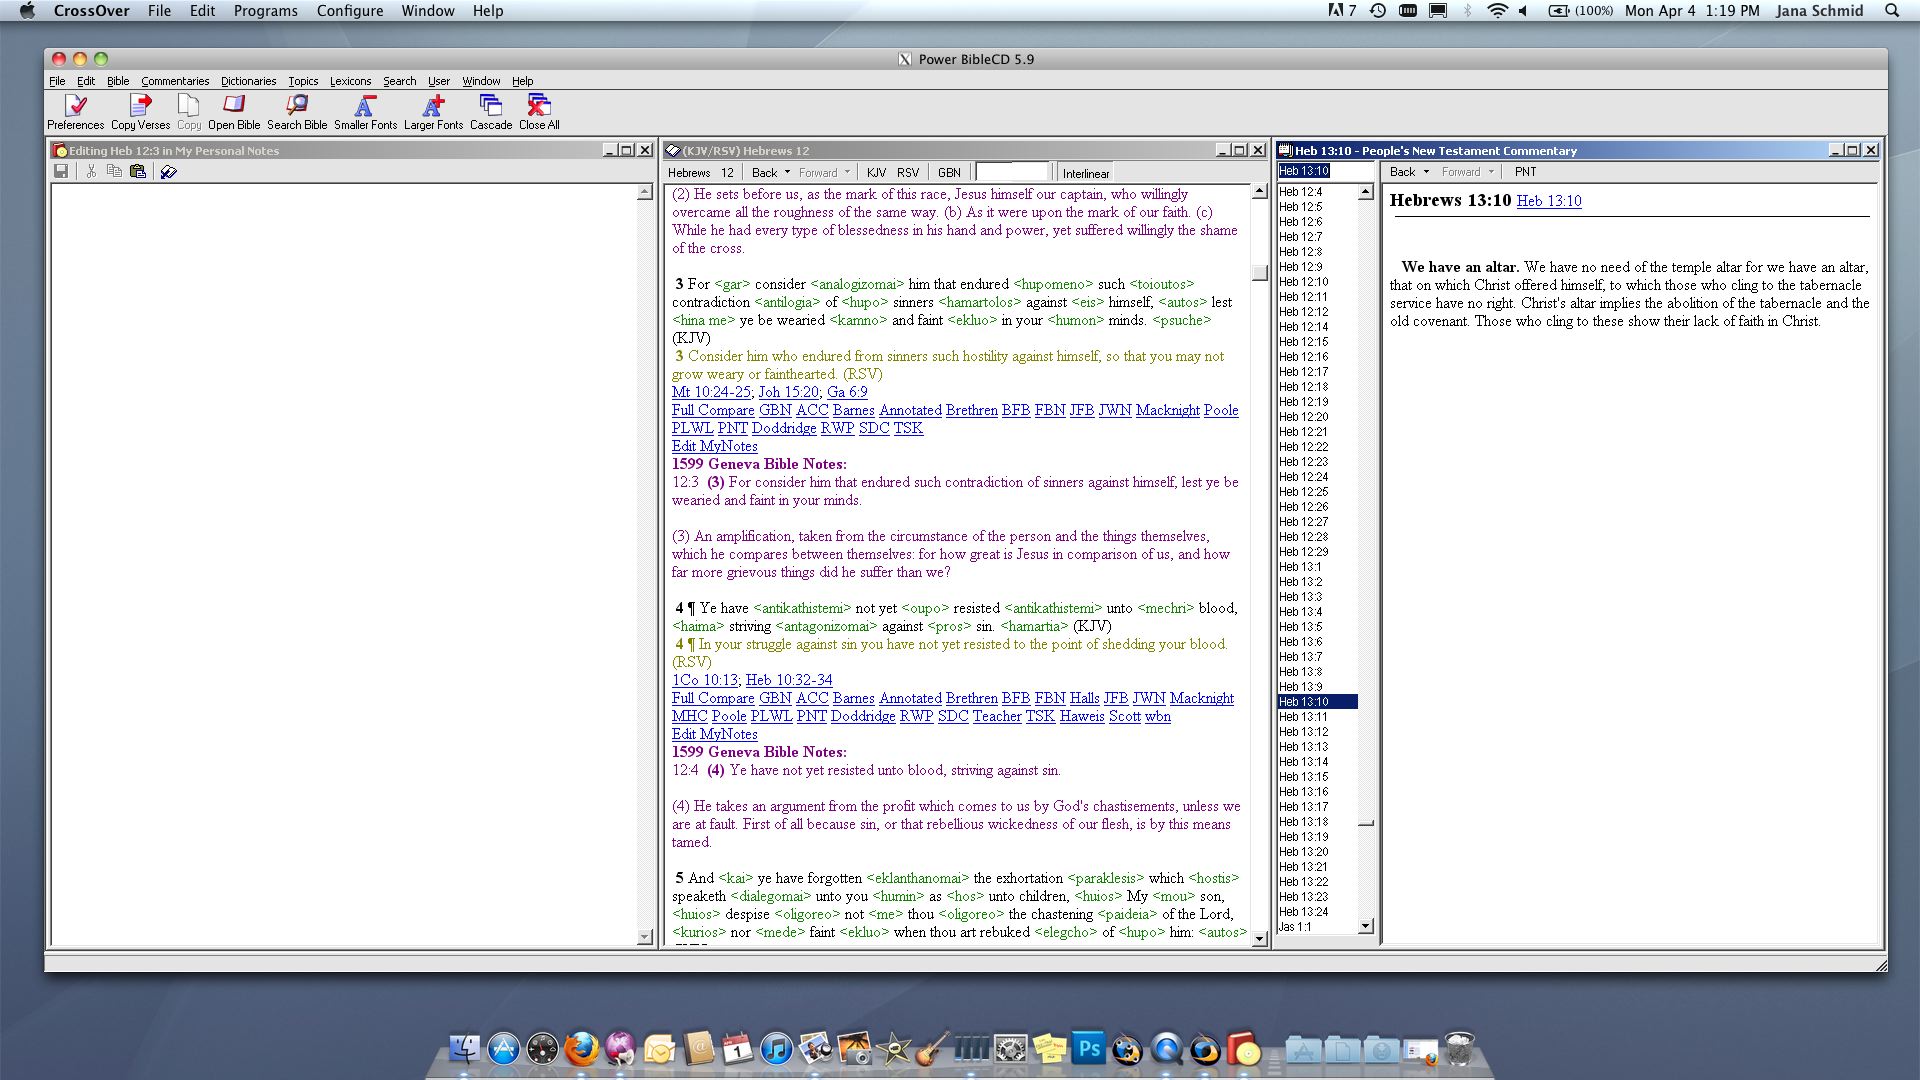The height and width of the screenshot is (1080, 1920).
Task: Enlarge text with the Larger Fonts icon
Action: click(432, 110)
